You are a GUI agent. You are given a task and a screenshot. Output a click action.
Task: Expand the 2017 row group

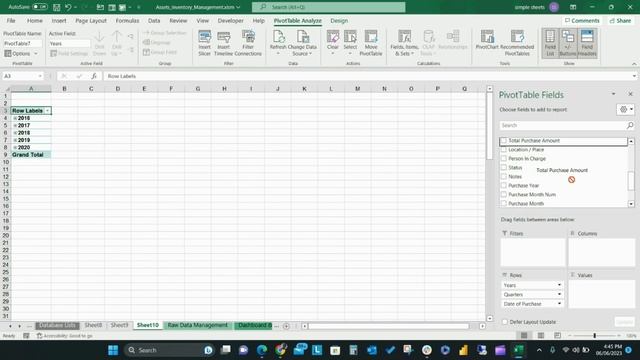15,126
